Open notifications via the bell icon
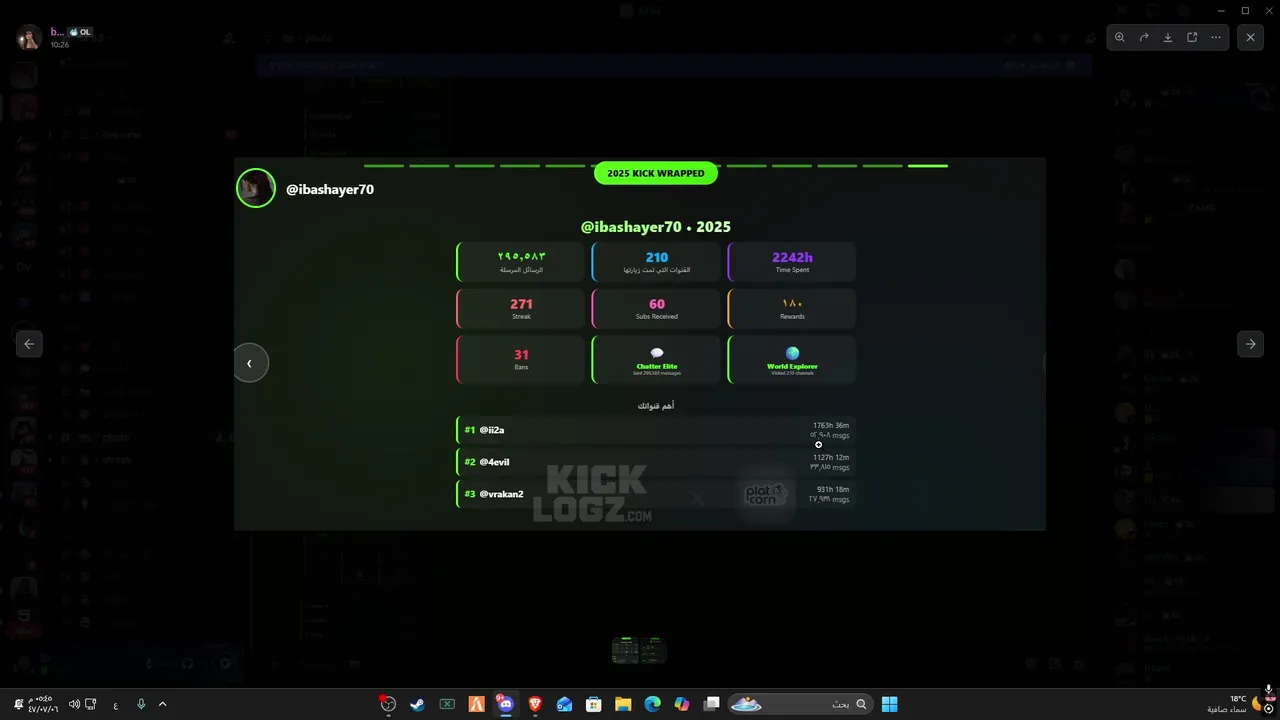This screenshot has height=720, width=1280. [18, 704]
